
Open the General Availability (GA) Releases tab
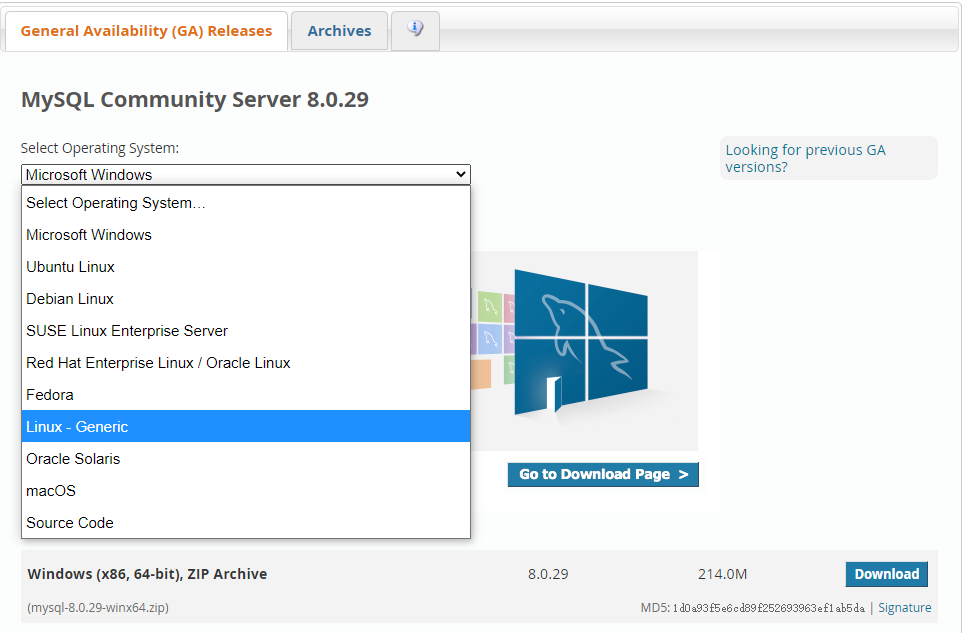[x=146, y=31]
